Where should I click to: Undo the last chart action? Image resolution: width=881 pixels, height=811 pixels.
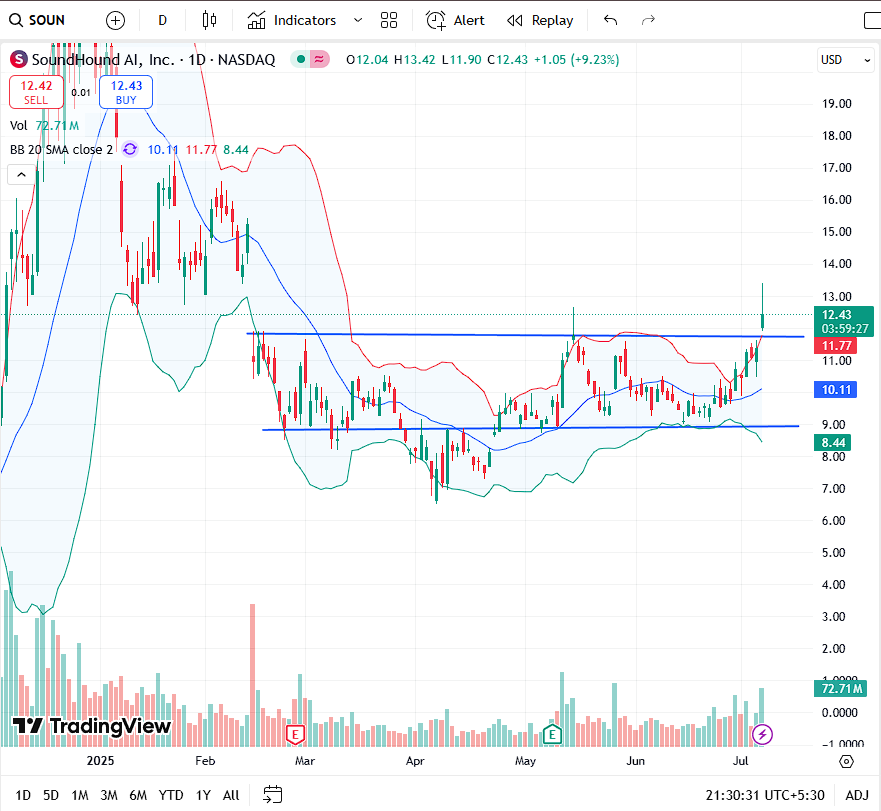[x=610, y=20]
